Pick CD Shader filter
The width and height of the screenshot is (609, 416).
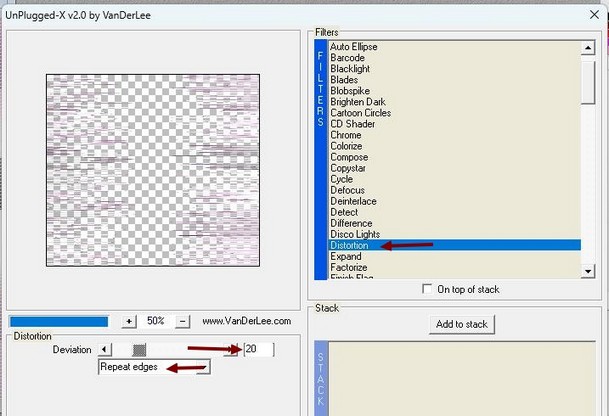(x=352, y=124)
